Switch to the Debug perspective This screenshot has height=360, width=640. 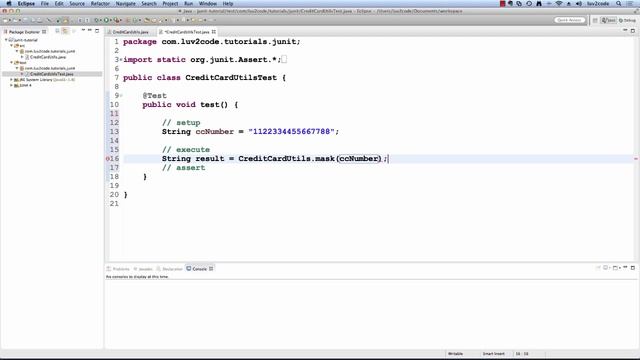pyautogui.click(x=627, y=20)
